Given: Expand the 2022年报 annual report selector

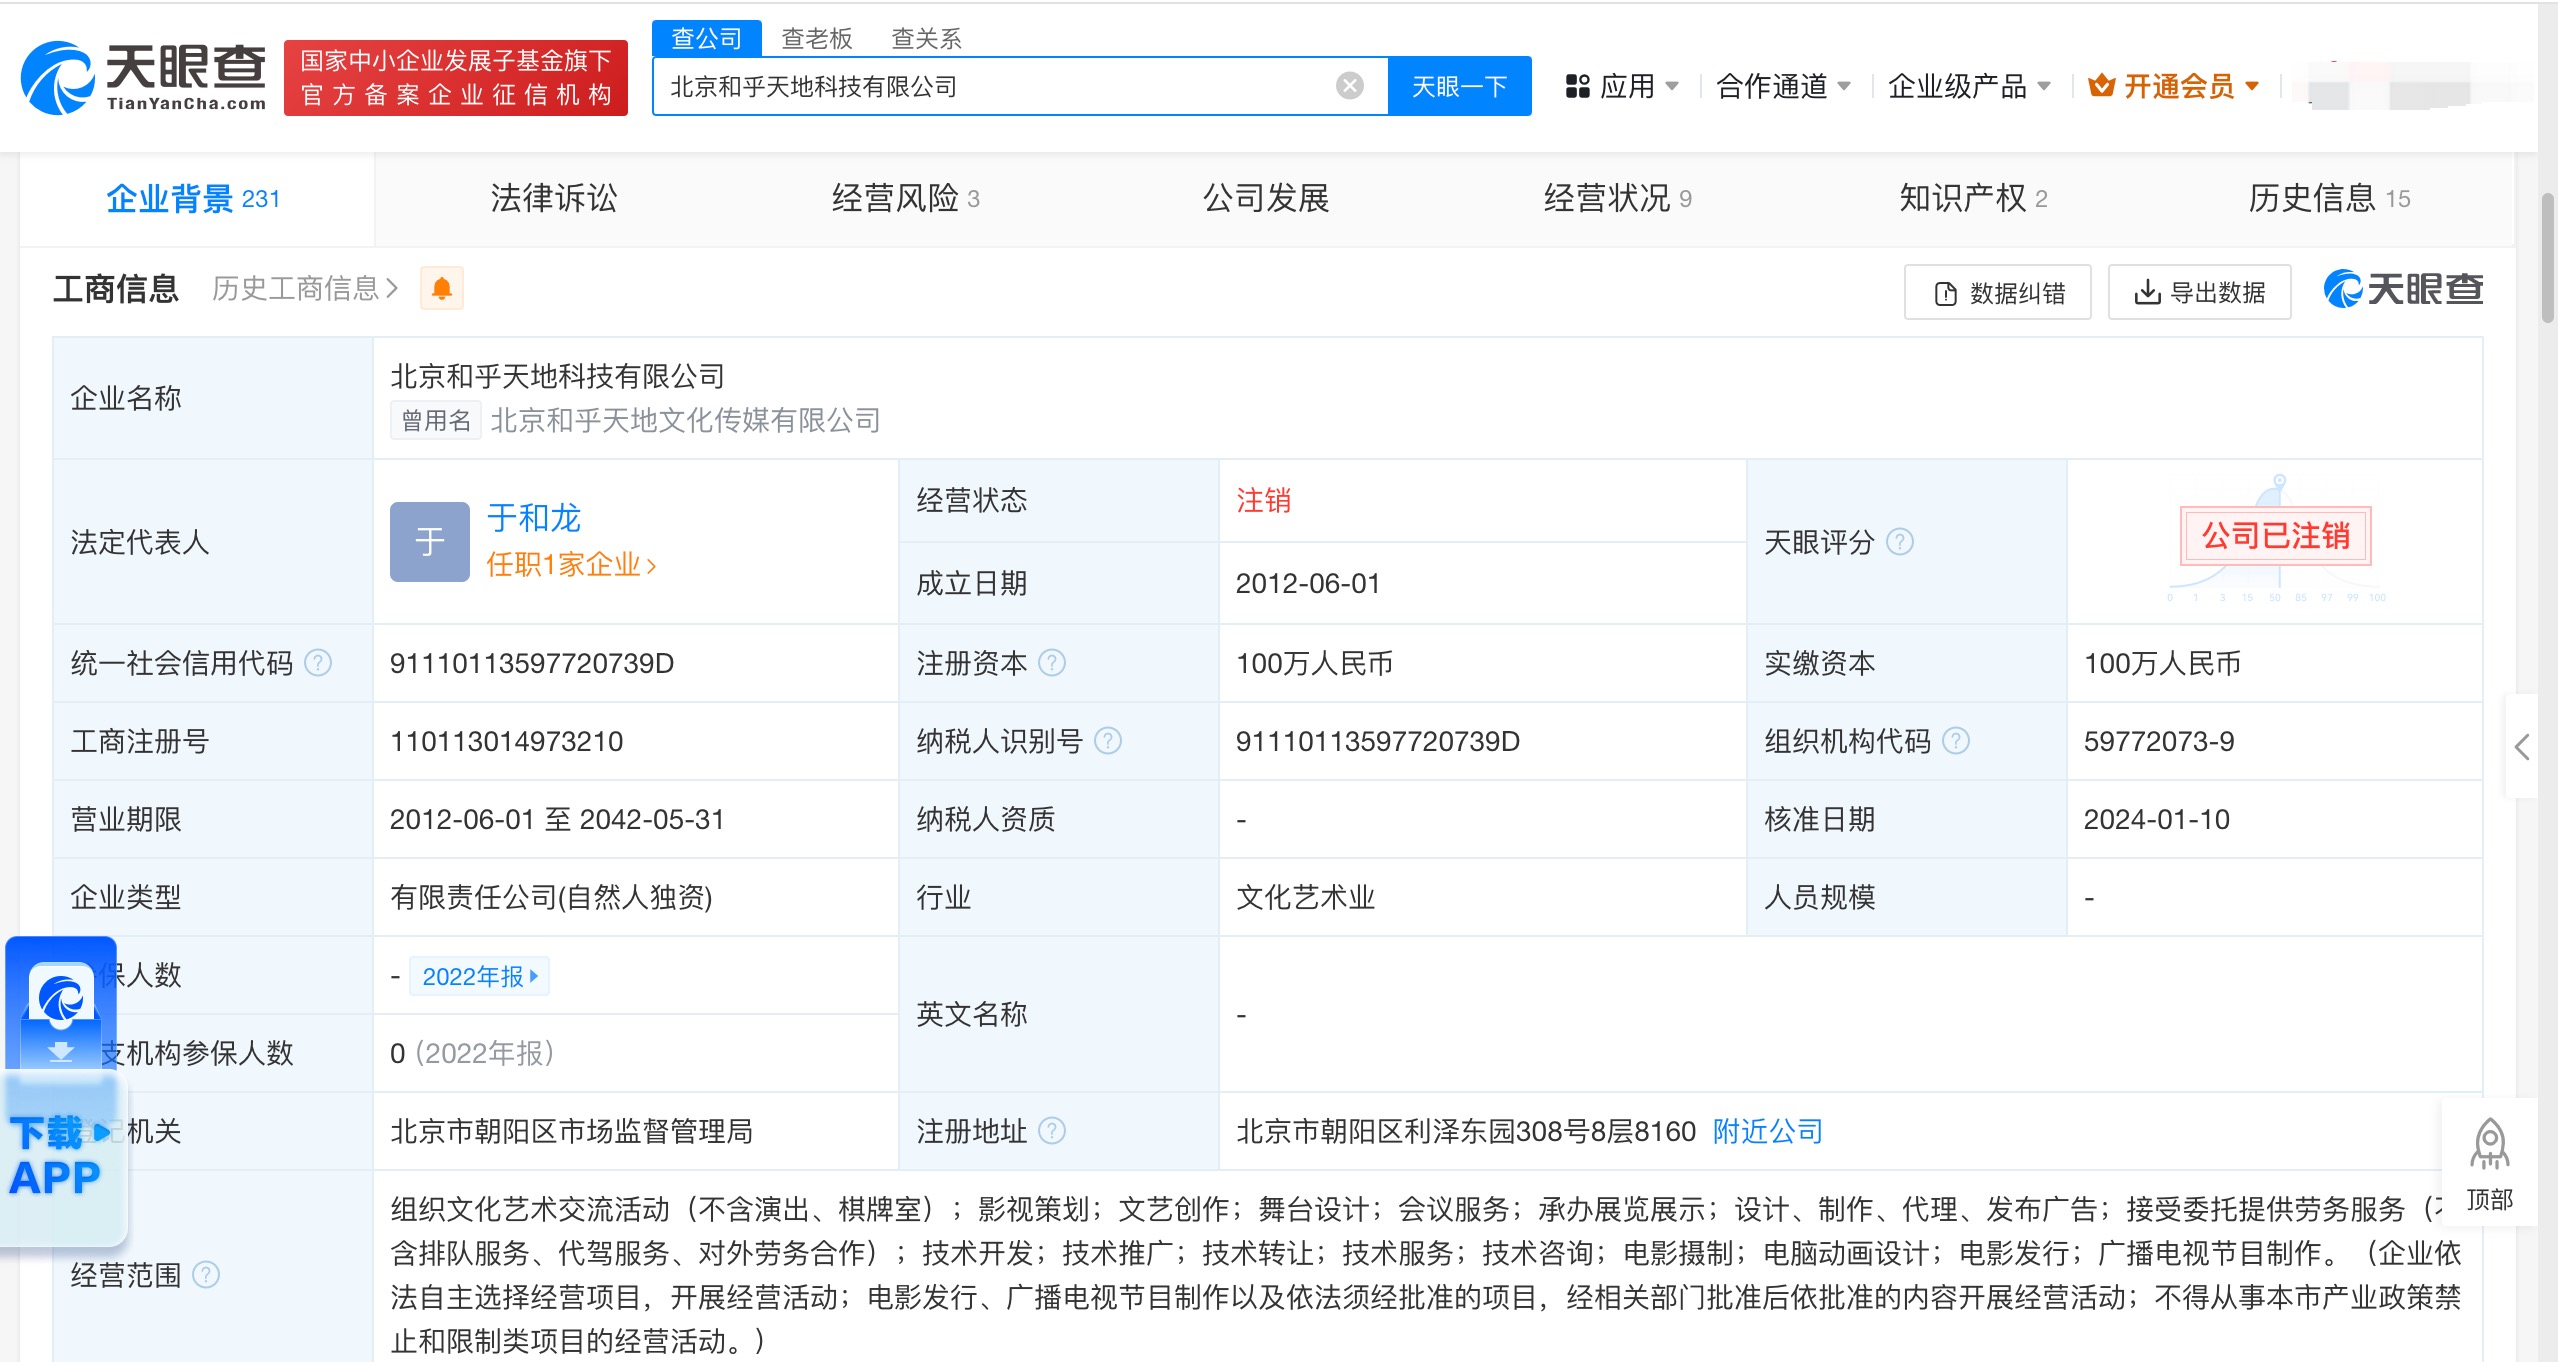Looking at the screenshot, I should point(480,976).
